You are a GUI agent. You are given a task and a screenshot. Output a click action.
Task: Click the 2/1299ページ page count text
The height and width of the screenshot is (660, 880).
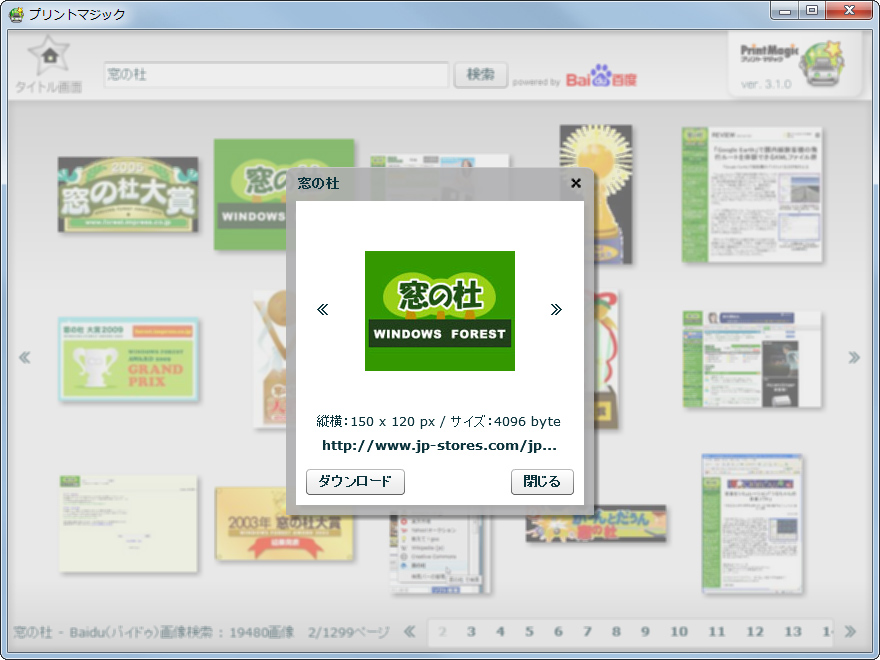pyautogui.click(x=348, y=632)
